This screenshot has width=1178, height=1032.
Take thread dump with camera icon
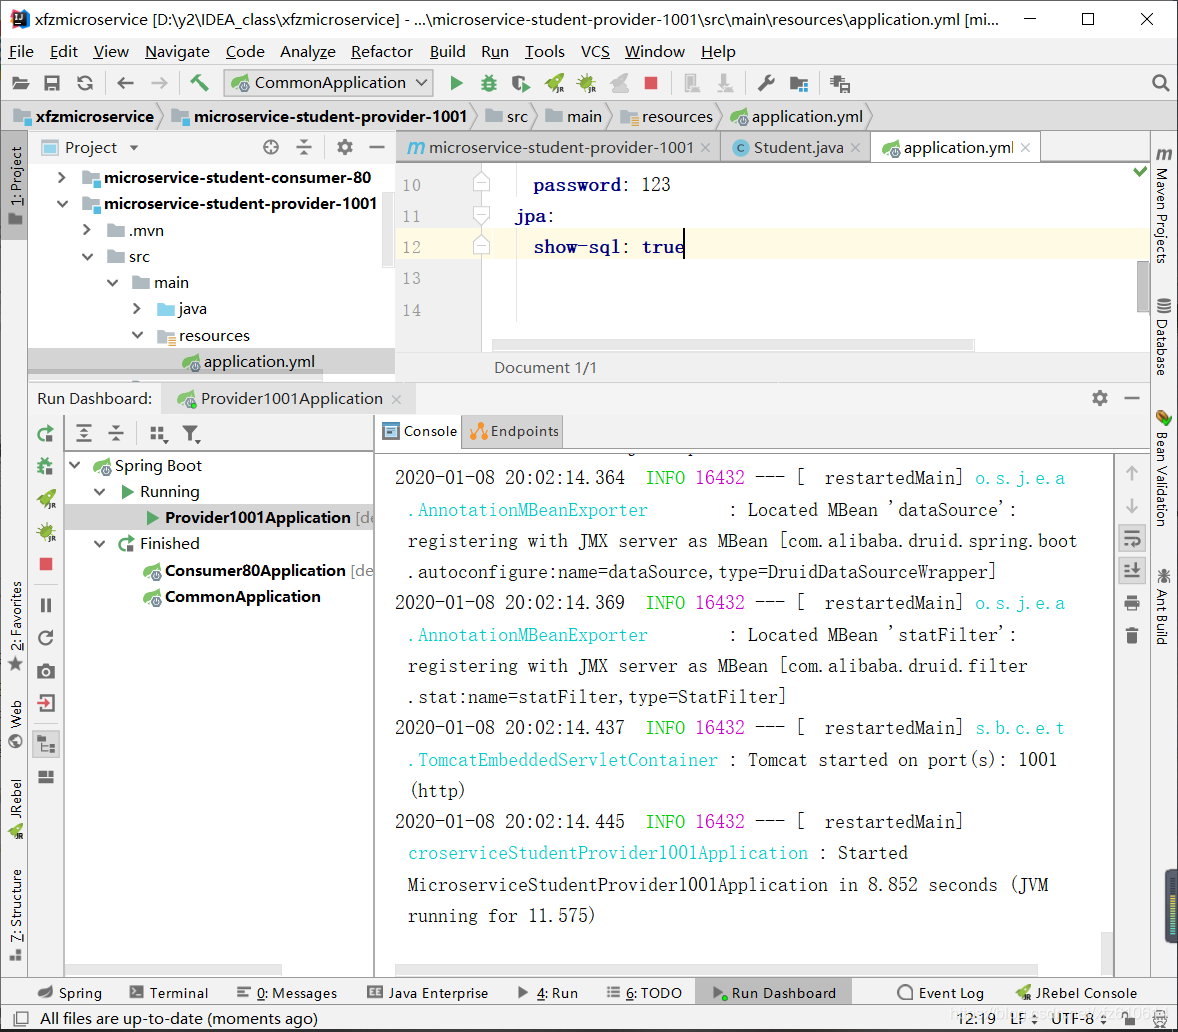(x=46, y=671)
